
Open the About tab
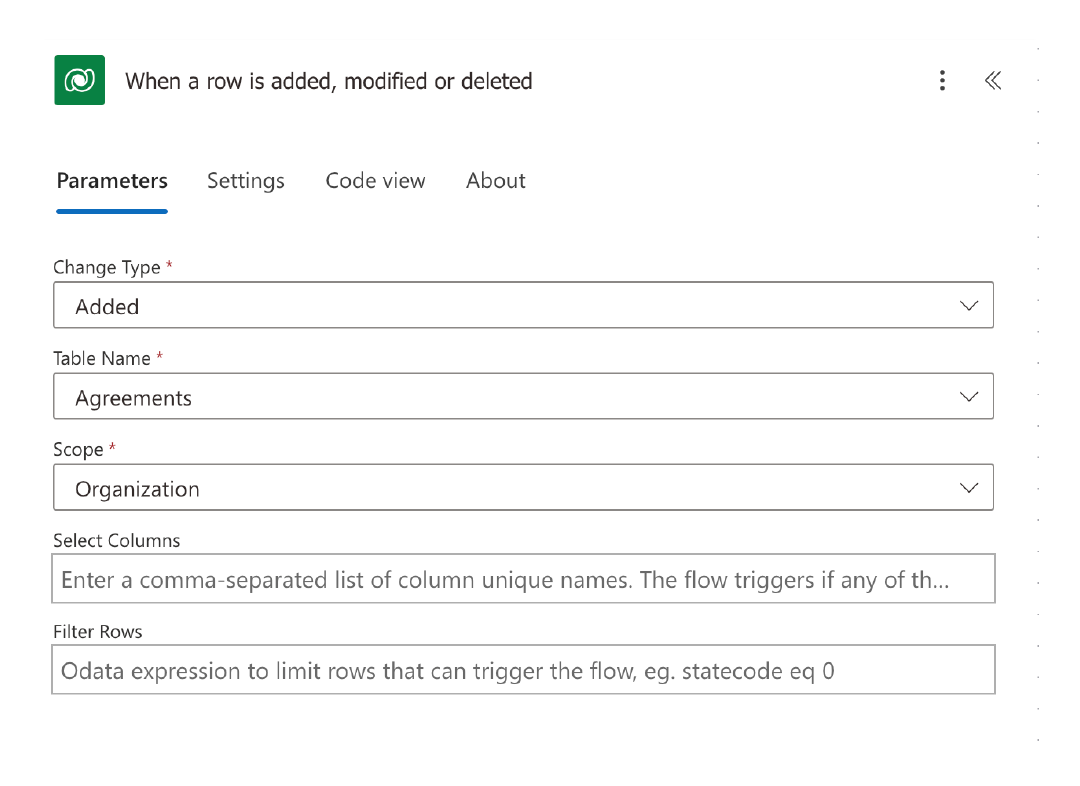496,180
